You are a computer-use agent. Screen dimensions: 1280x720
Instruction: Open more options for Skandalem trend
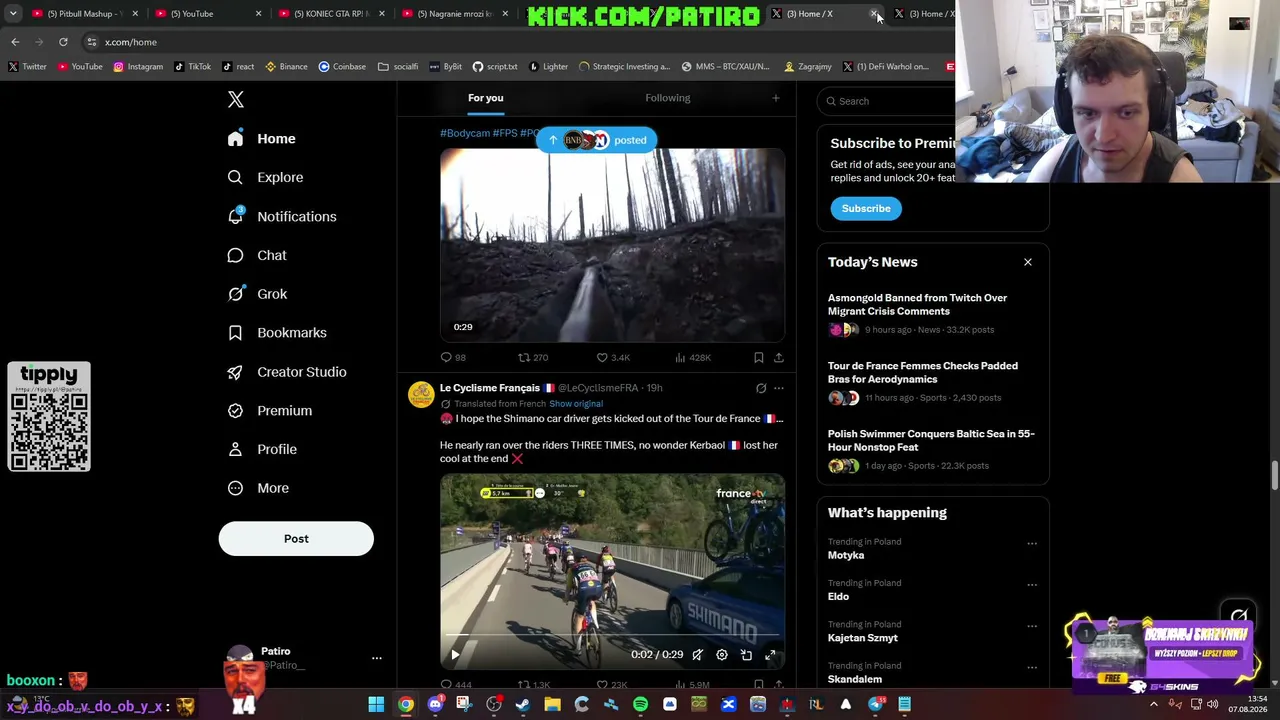pyautogui.click(x=1032, y=667)
